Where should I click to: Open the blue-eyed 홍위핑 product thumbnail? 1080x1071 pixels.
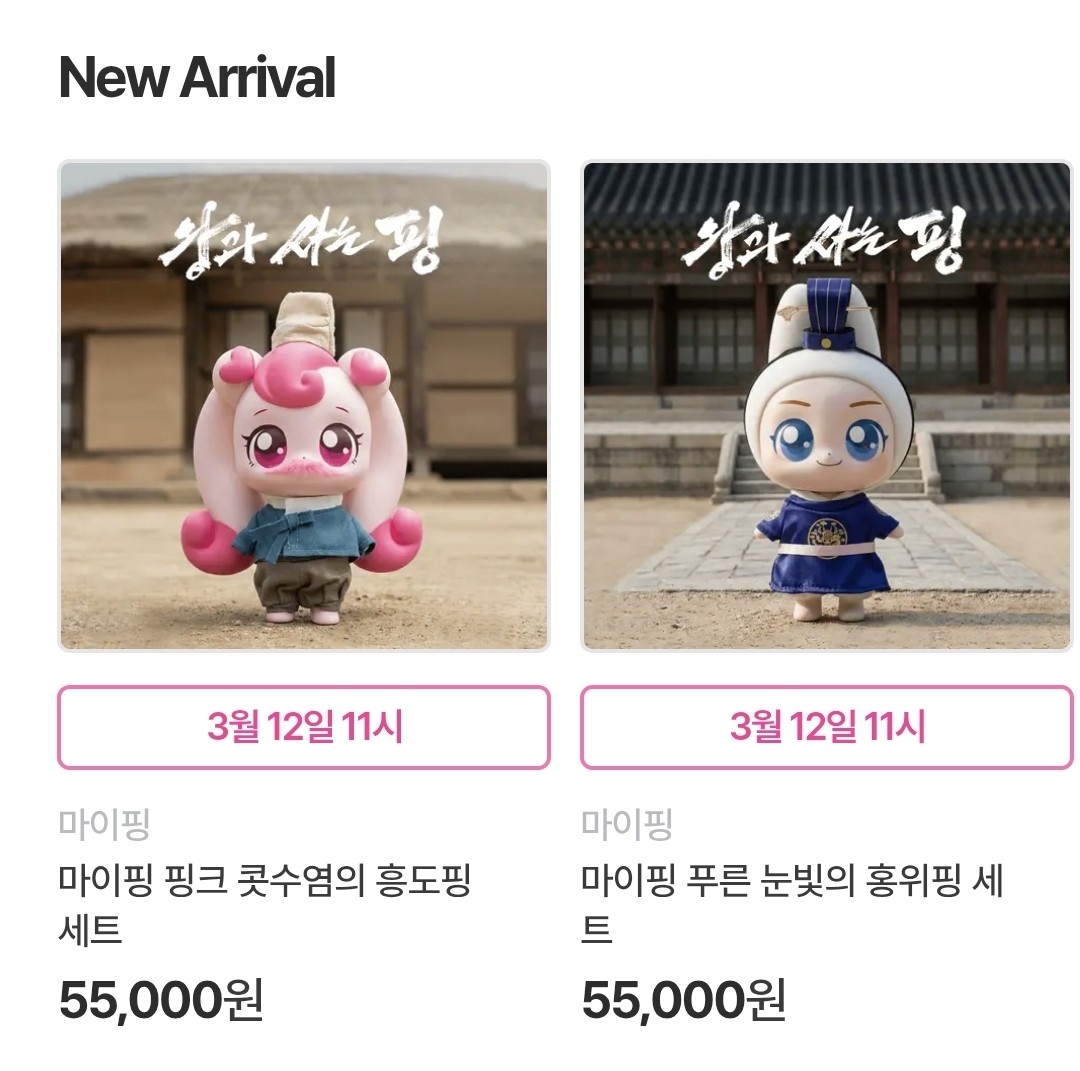pos(827,406)
